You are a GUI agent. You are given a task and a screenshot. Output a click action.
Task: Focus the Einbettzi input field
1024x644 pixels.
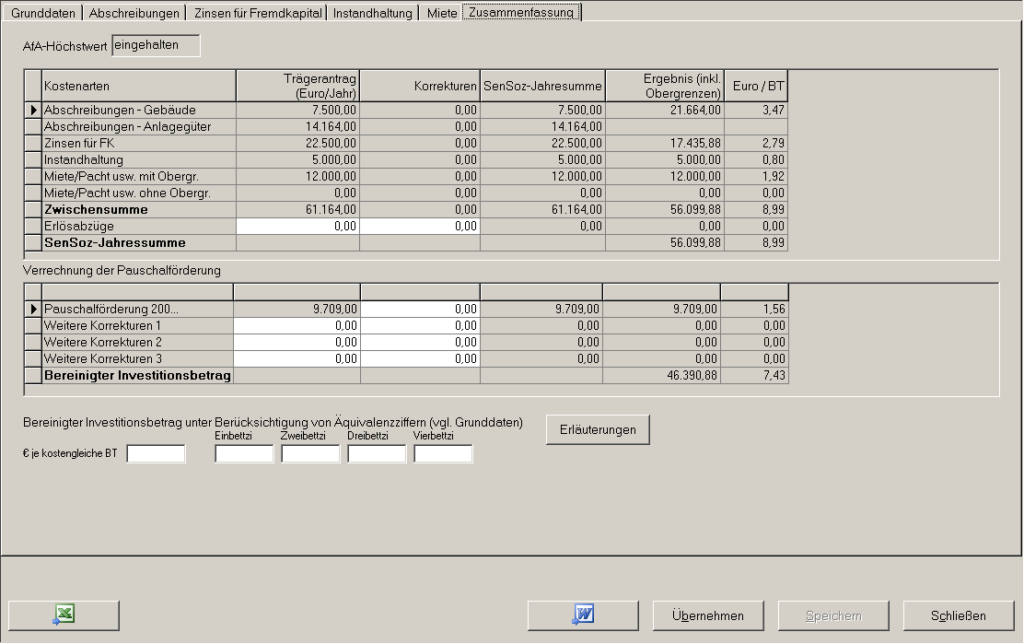pos(244,454)
